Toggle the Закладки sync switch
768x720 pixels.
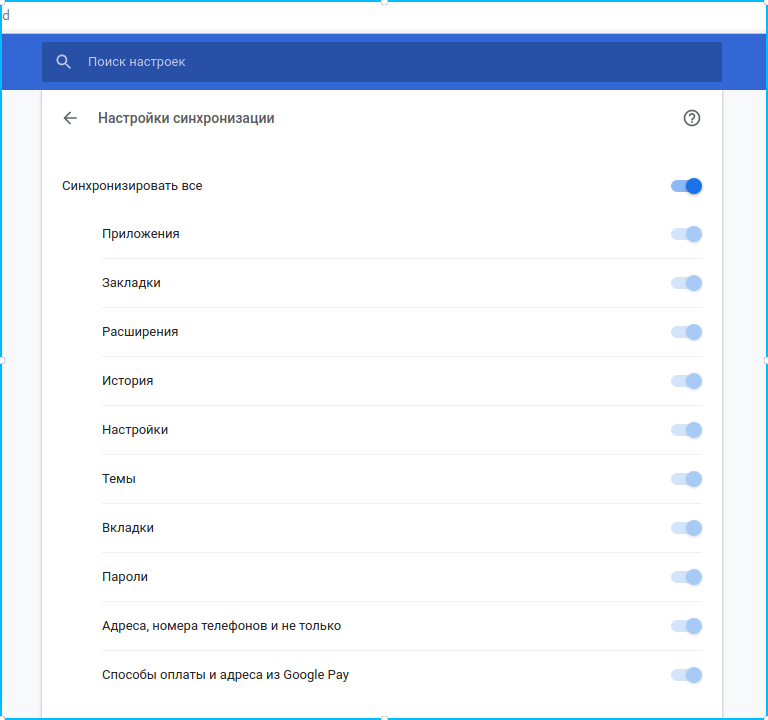(686, 283)
